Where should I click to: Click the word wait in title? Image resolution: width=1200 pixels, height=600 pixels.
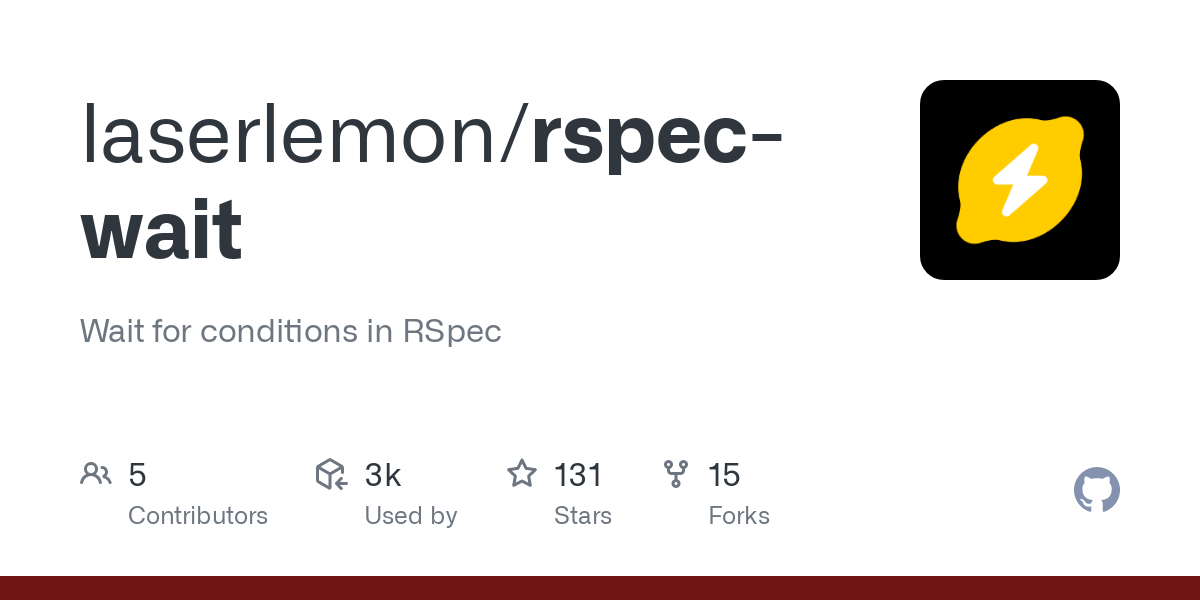point(161,229)
